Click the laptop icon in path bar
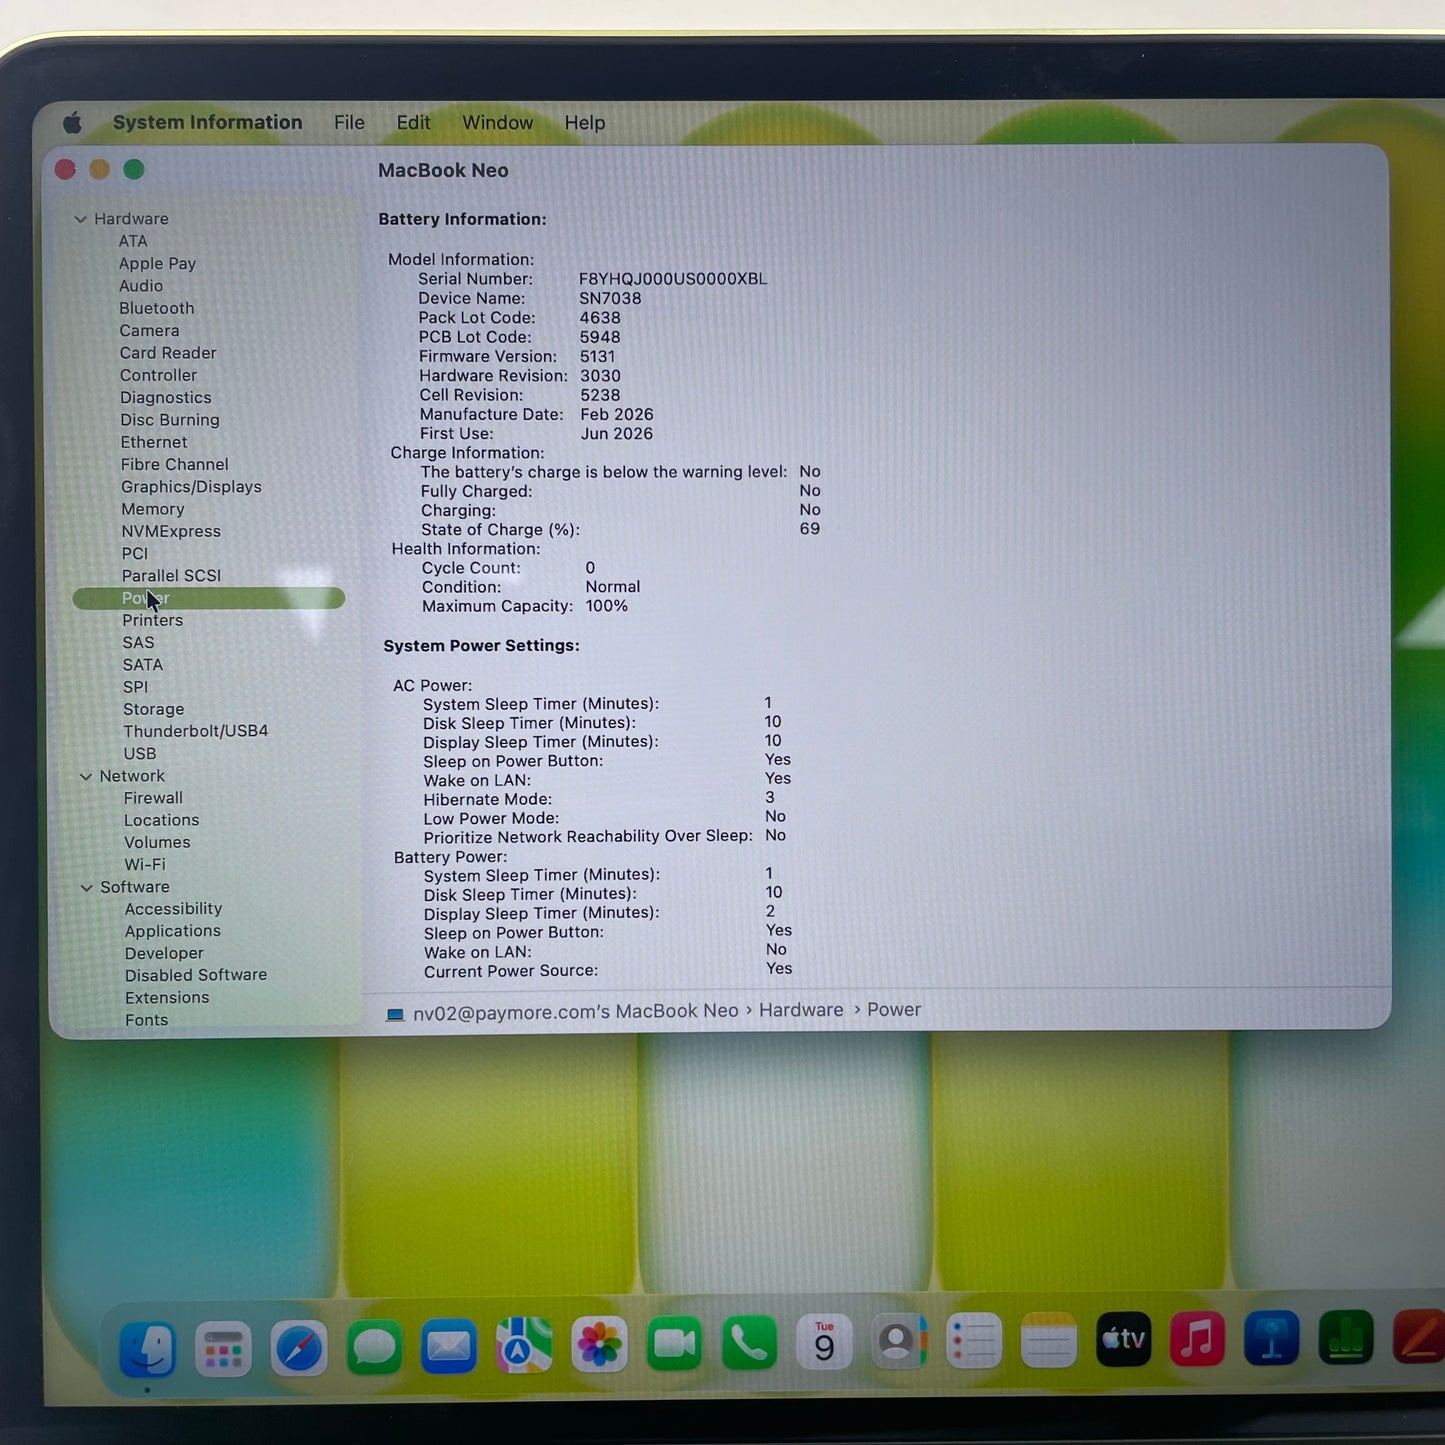This screenshot has width=1445, height=1445. (395, 1014)
